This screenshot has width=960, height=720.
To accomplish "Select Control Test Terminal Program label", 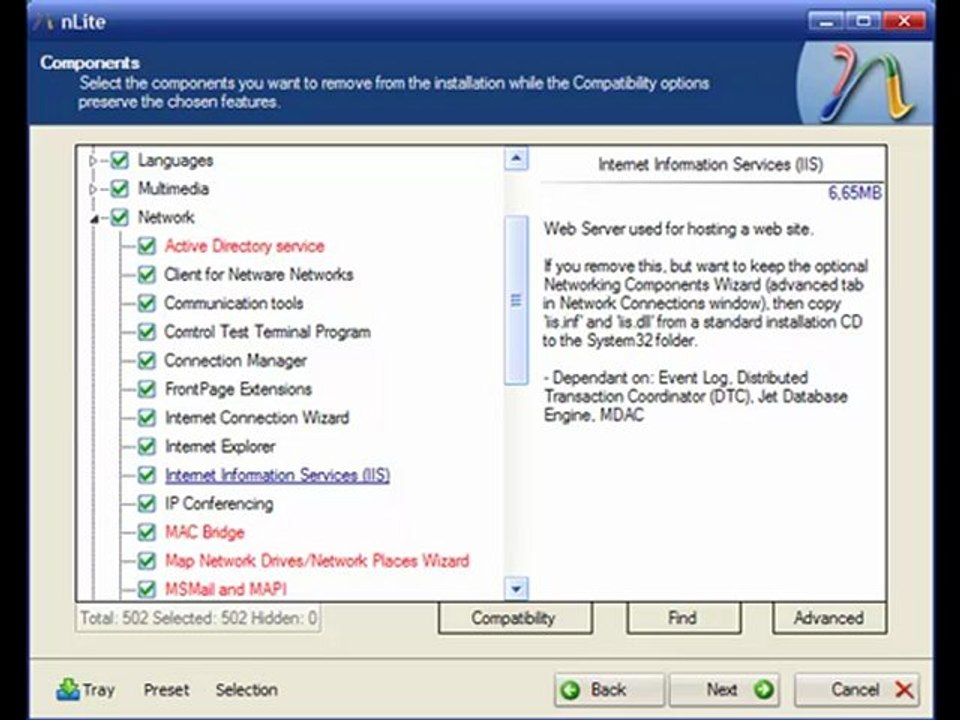I will (x=268, y=332).
